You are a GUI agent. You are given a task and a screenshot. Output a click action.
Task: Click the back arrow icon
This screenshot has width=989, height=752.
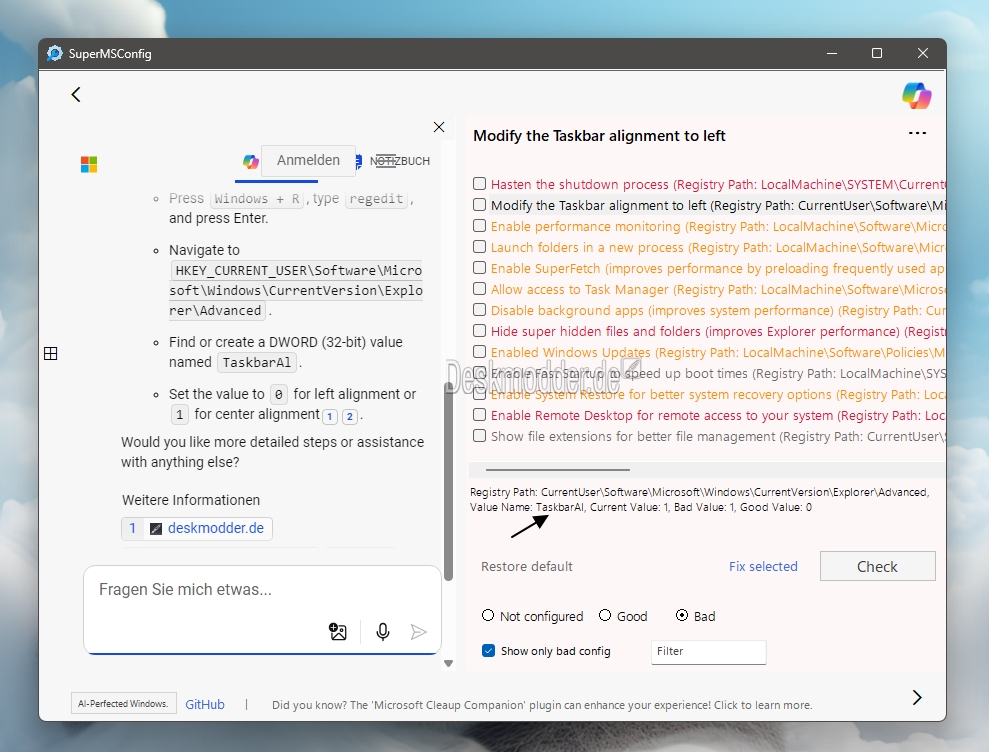tap(76, 95)
